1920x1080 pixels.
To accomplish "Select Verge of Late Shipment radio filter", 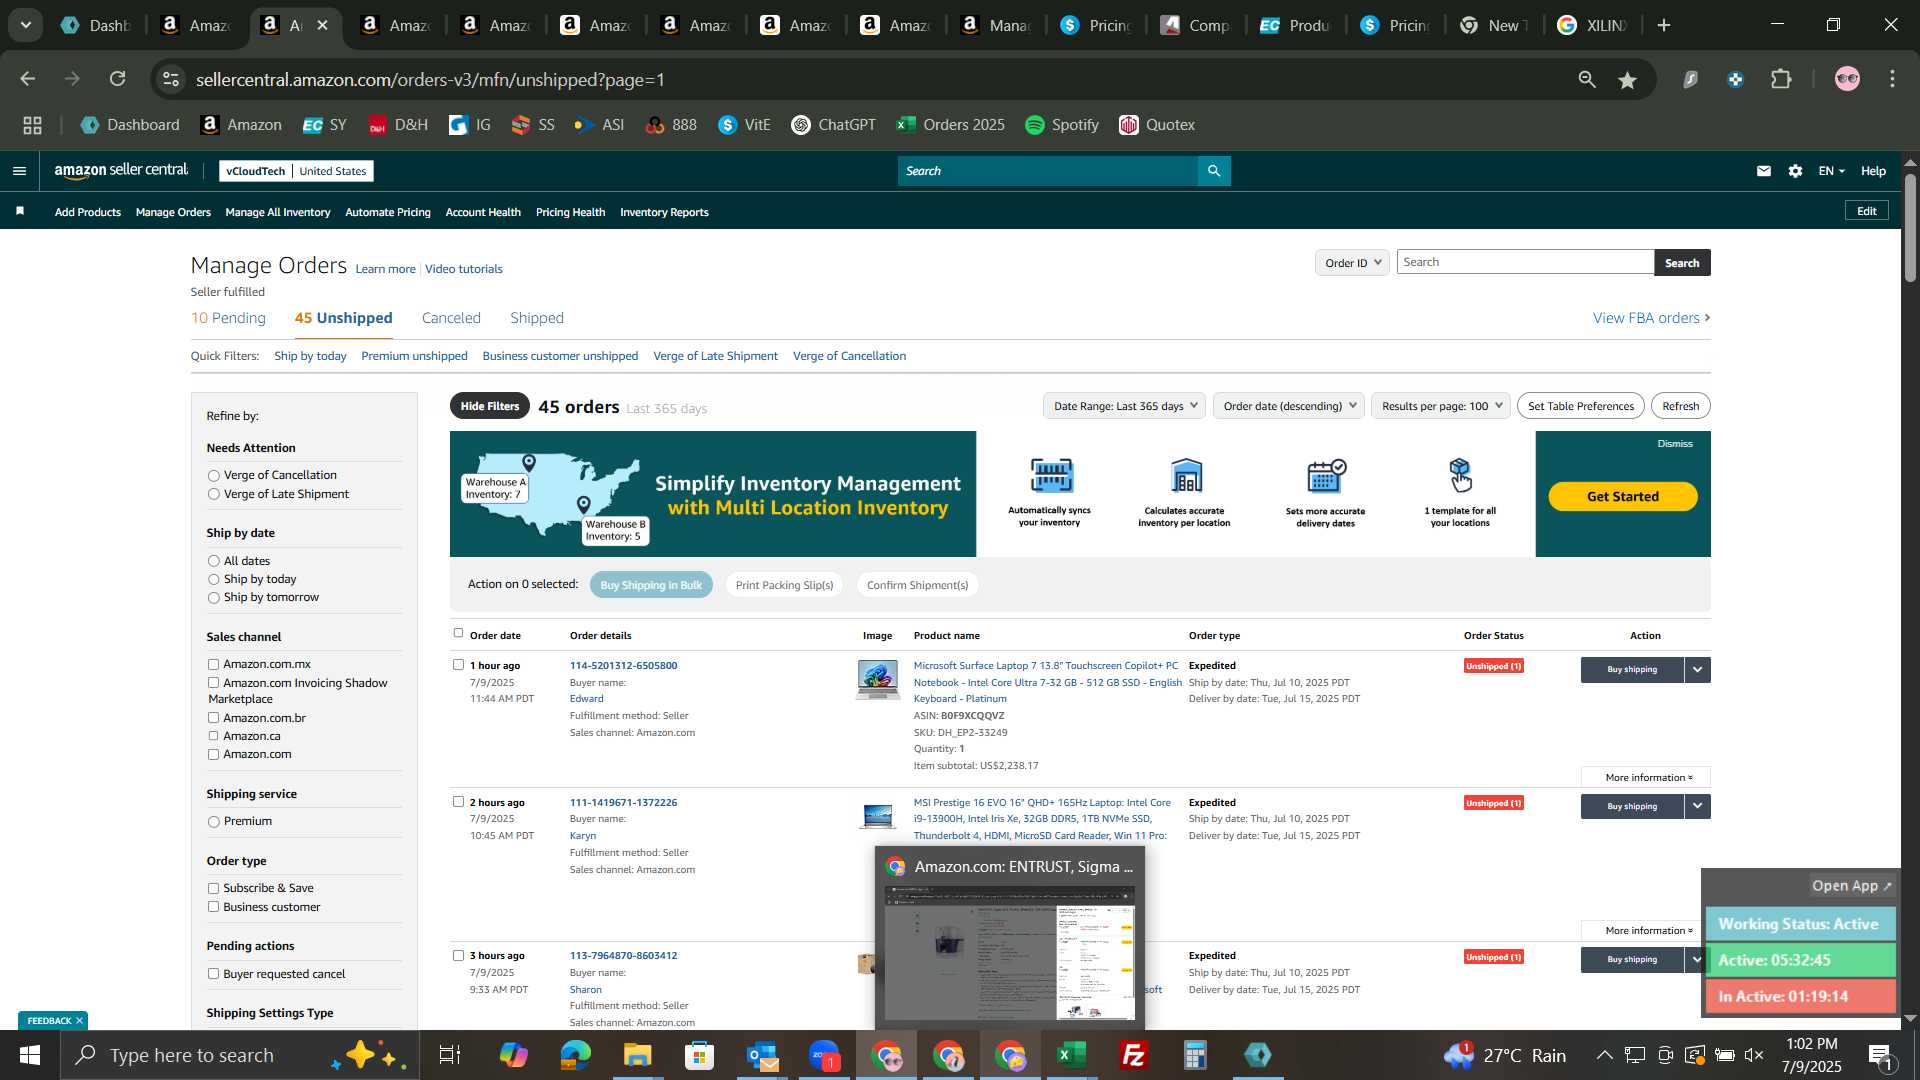I will (x=213, y=495).
